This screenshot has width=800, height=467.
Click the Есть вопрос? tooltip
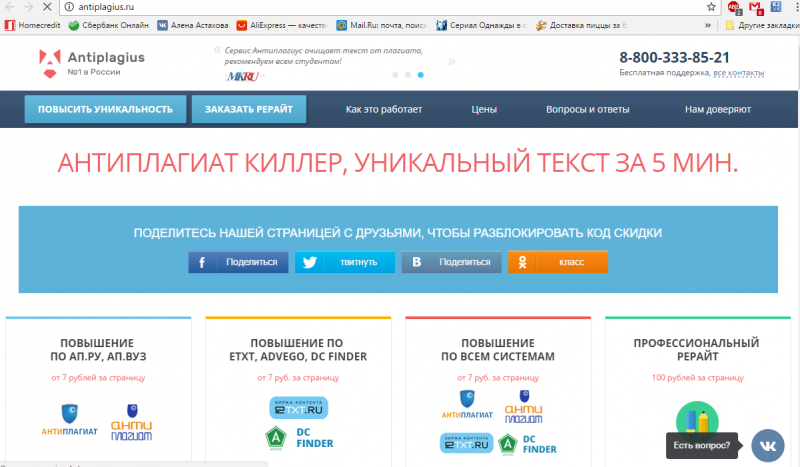pyautogui.click(x=702, y=446)
